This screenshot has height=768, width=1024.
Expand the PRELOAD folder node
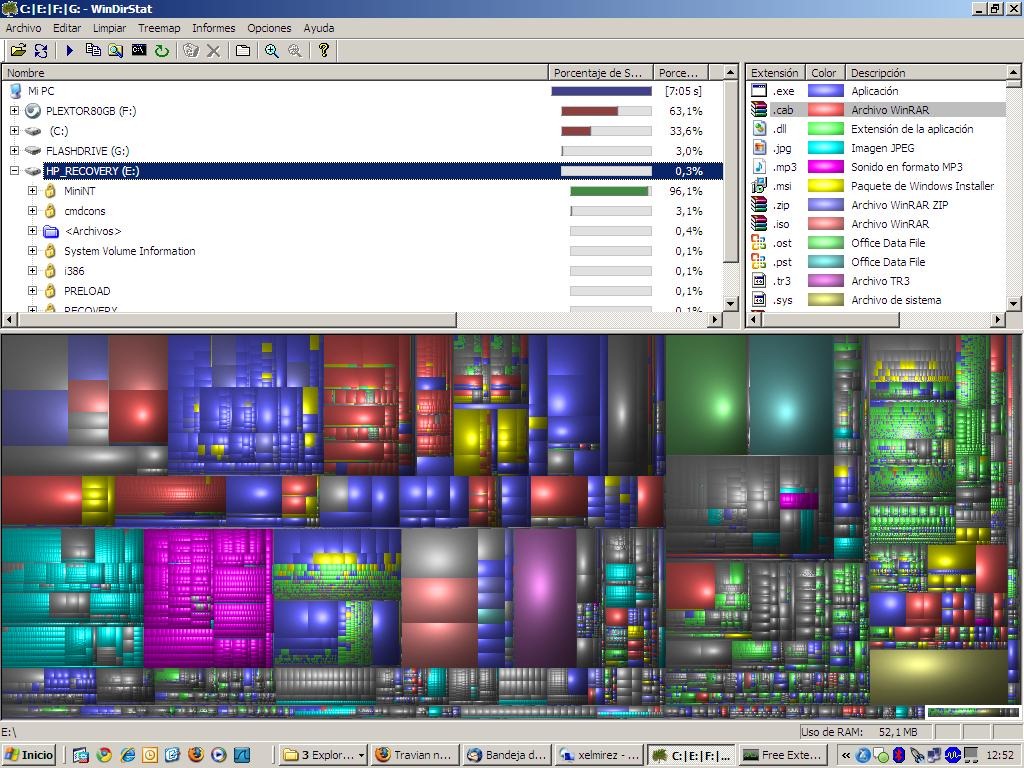32,291
